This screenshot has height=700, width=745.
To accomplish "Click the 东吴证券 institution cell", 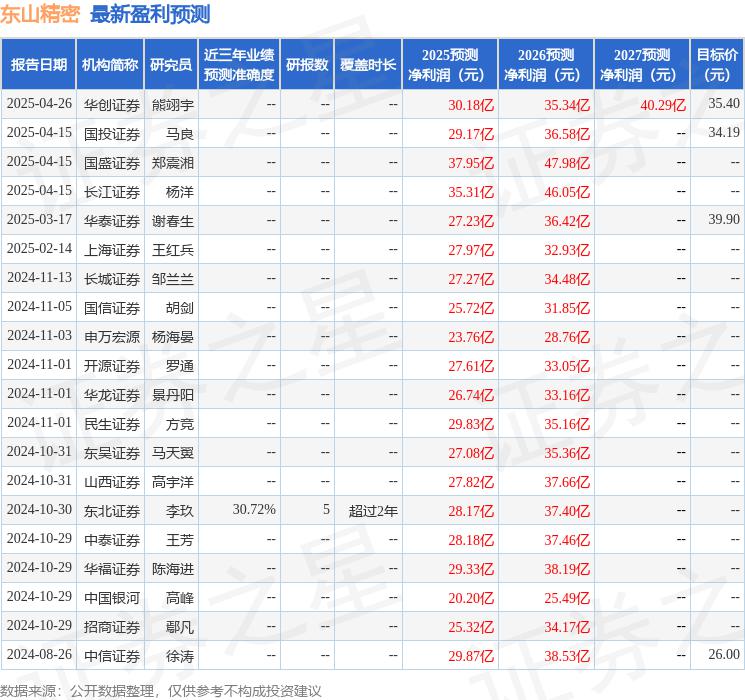I will 112,453.
